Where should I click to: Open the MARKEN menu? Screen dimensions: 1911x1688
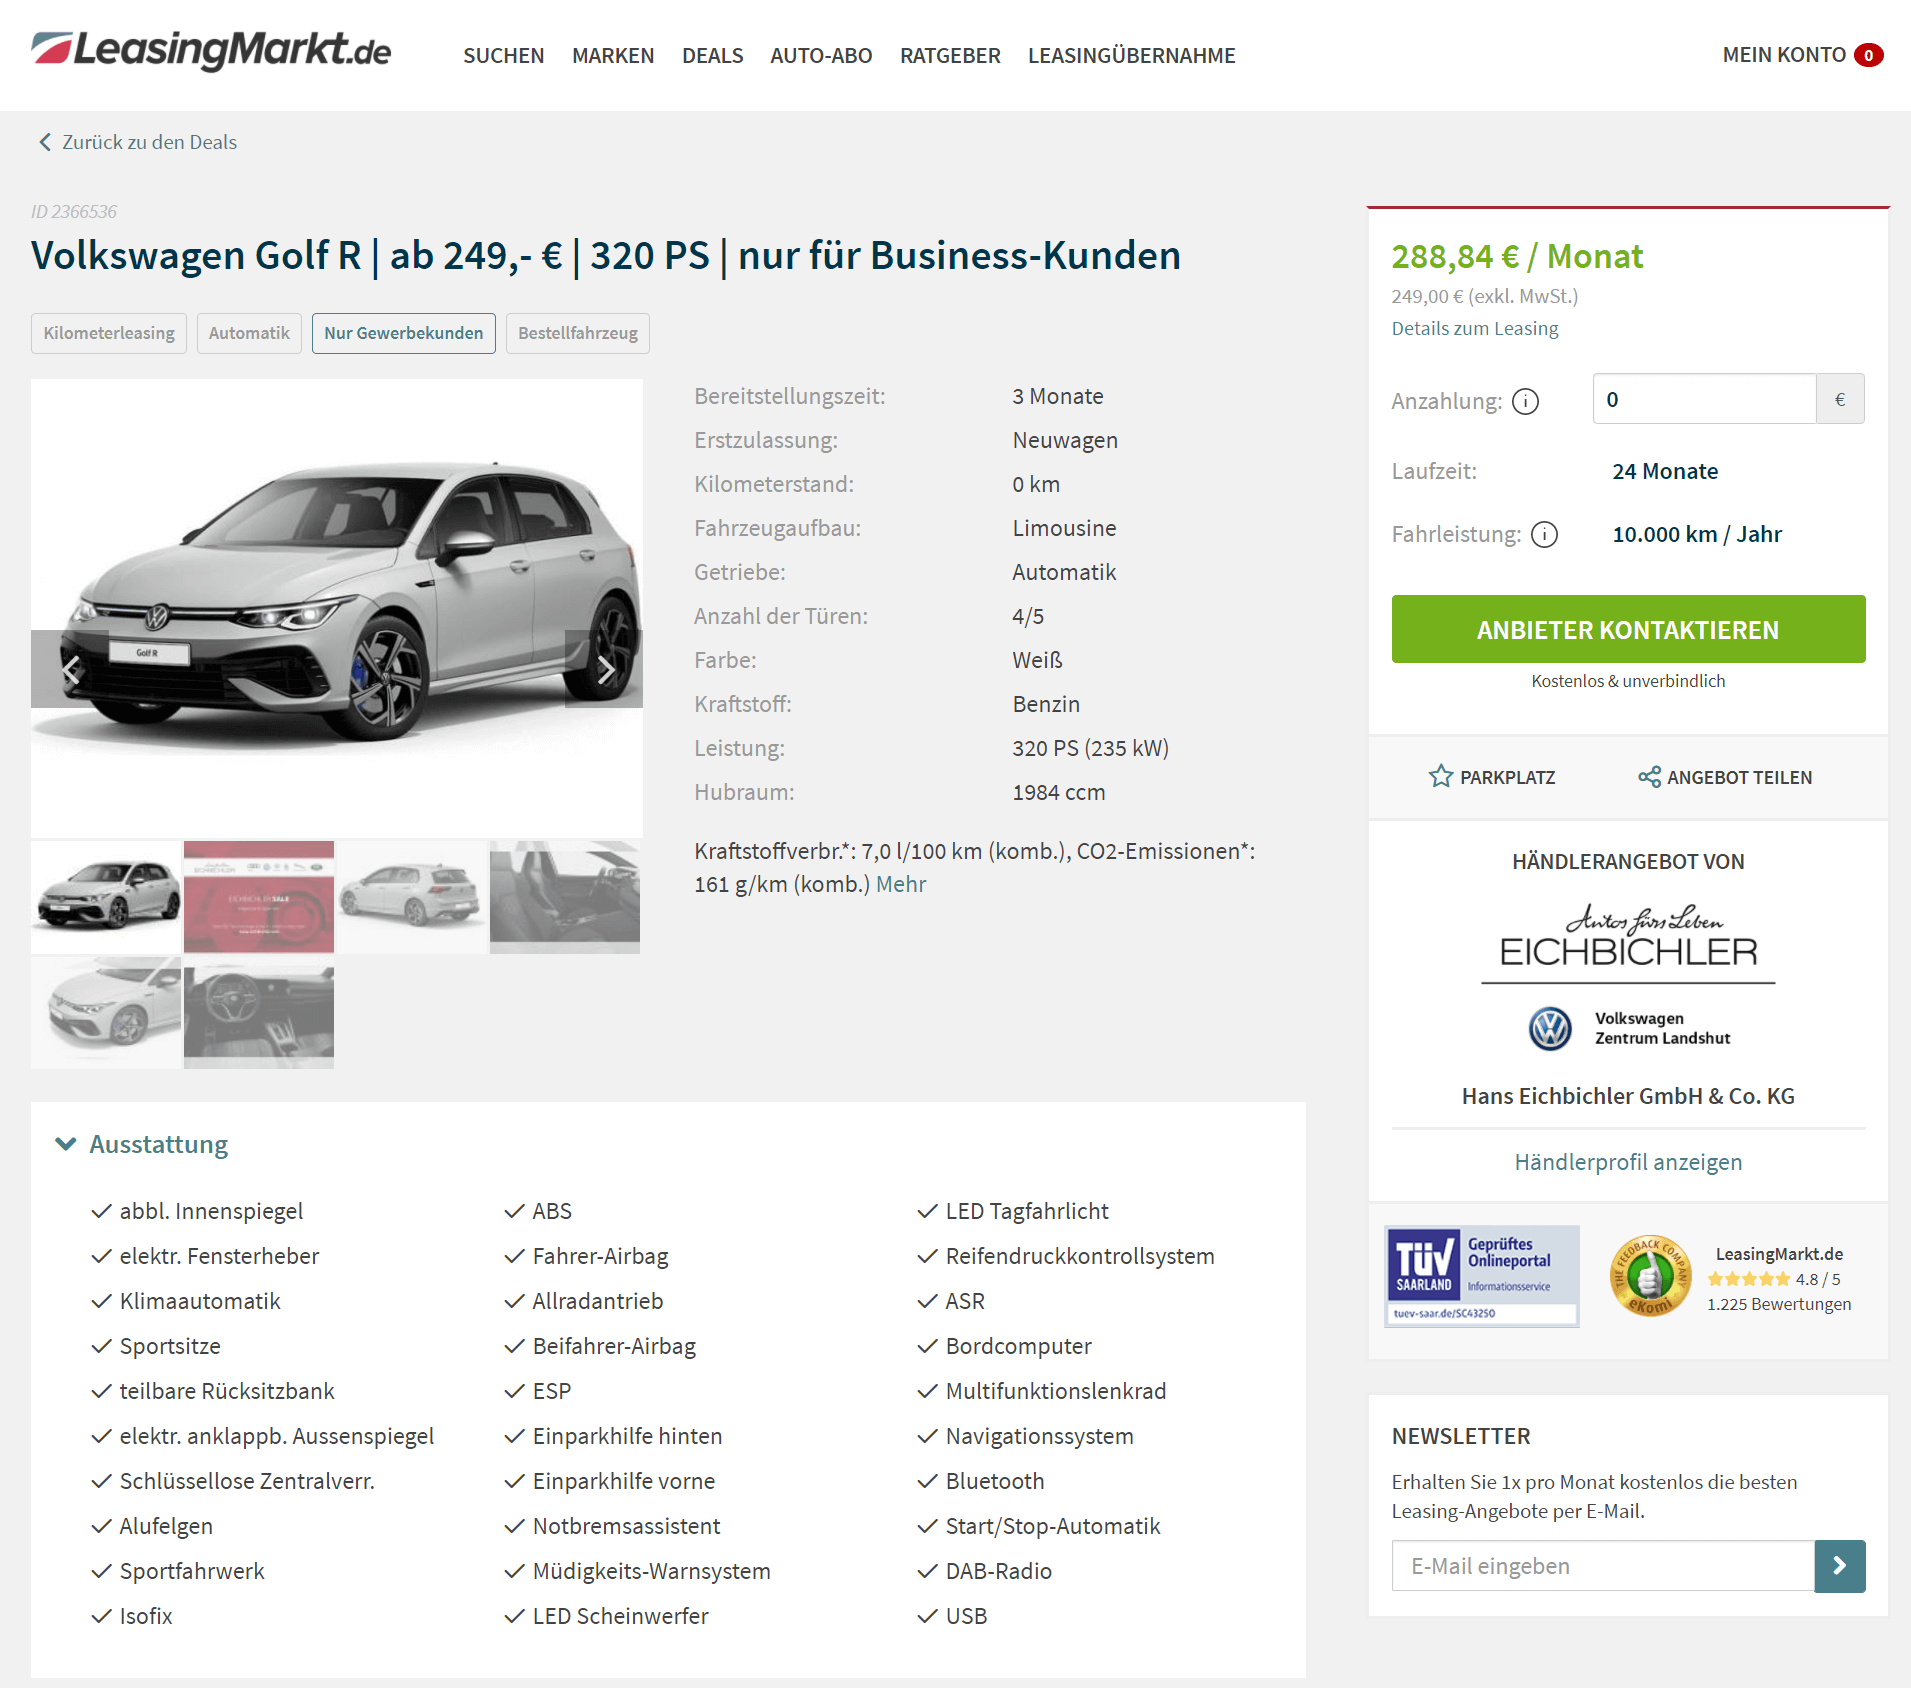coord(613,56)
